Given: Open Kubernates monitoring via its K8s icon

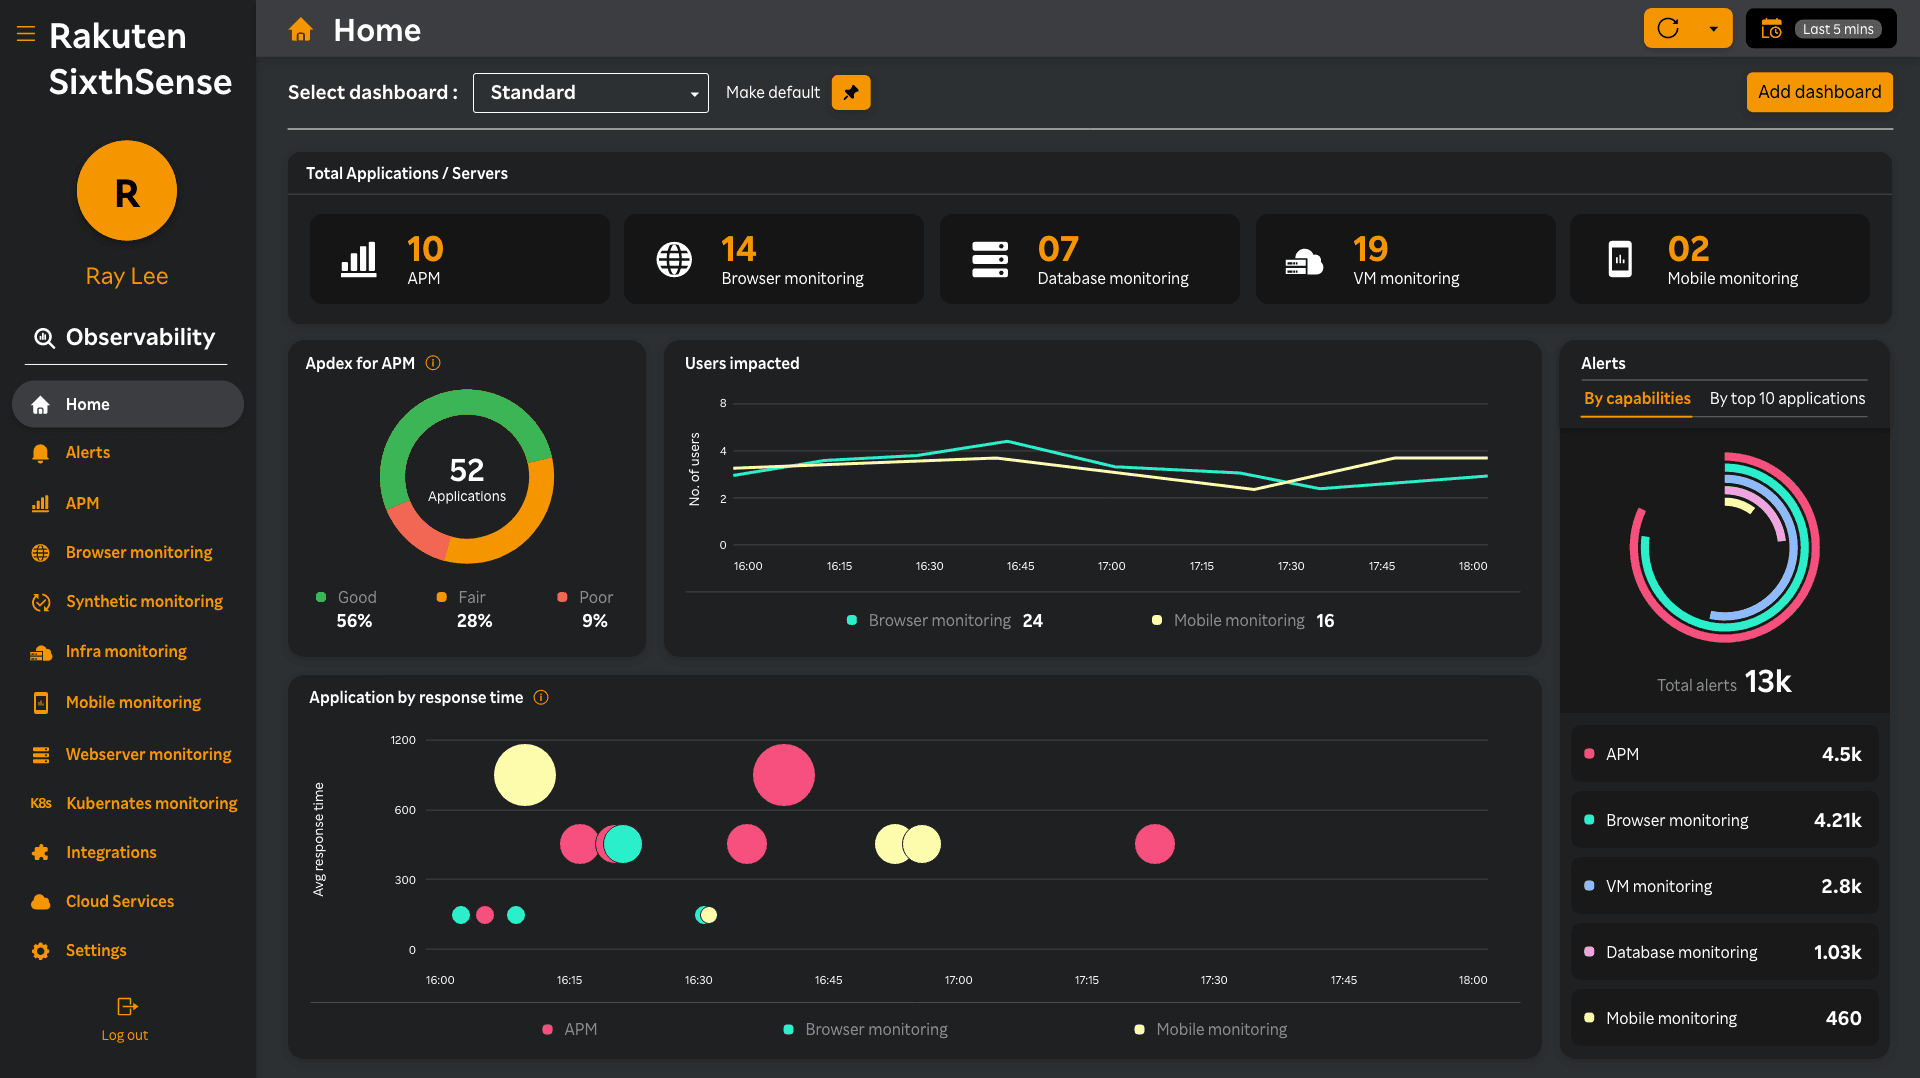Looking at the screenshot, I should pyautogui.click(x=40, y=803).
